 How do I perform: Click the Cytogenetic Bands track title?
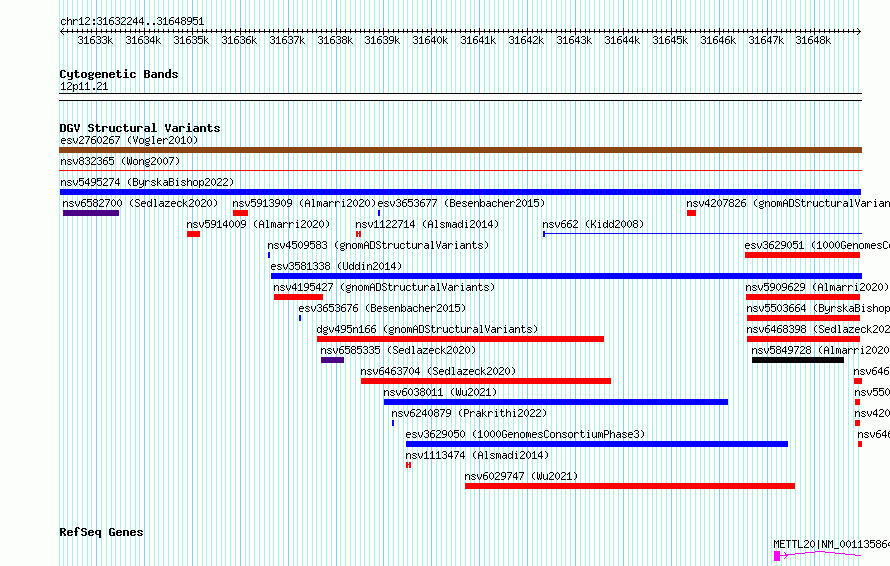[119, 74]
